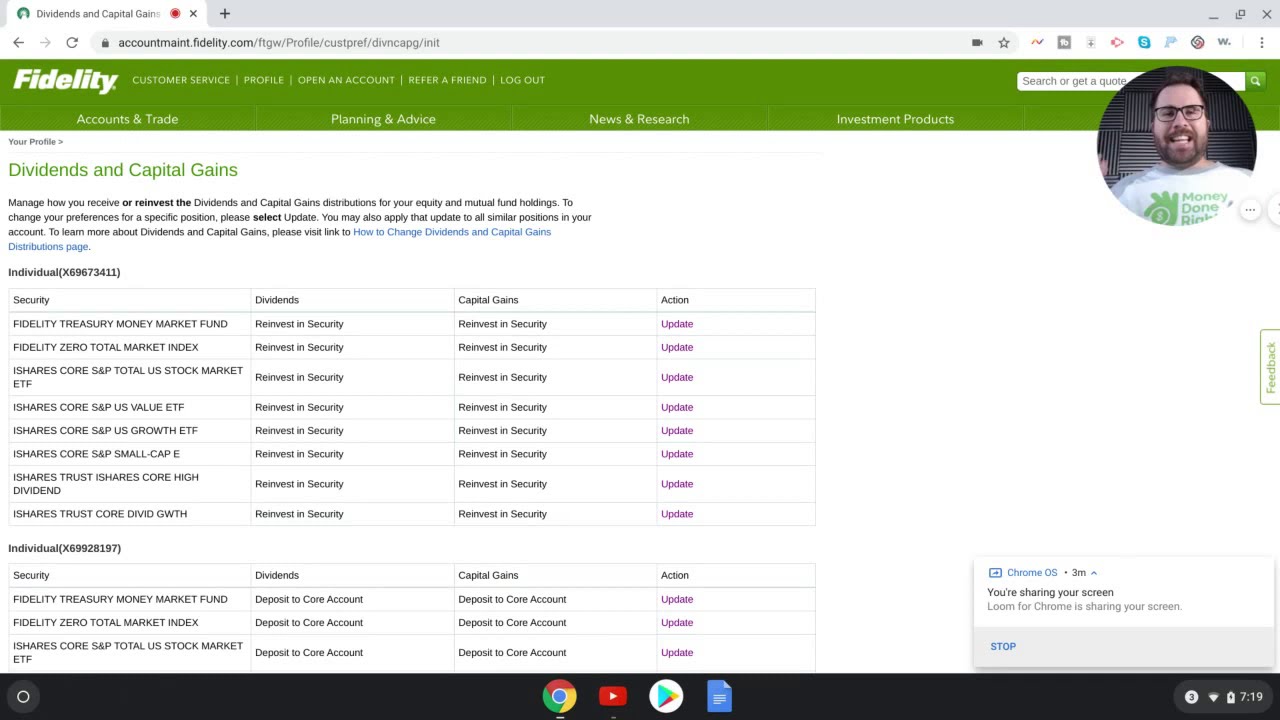1280x720 pixels.
Task: Close the Dividends and Capital Gains tab
Action: [x=193, y=14]
